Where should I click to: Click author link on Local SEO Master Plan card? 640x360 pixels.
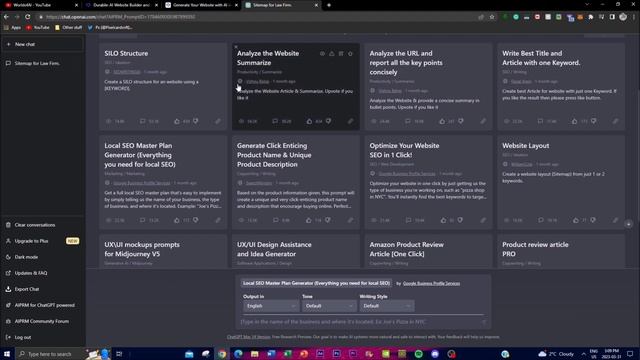[142, 183]
